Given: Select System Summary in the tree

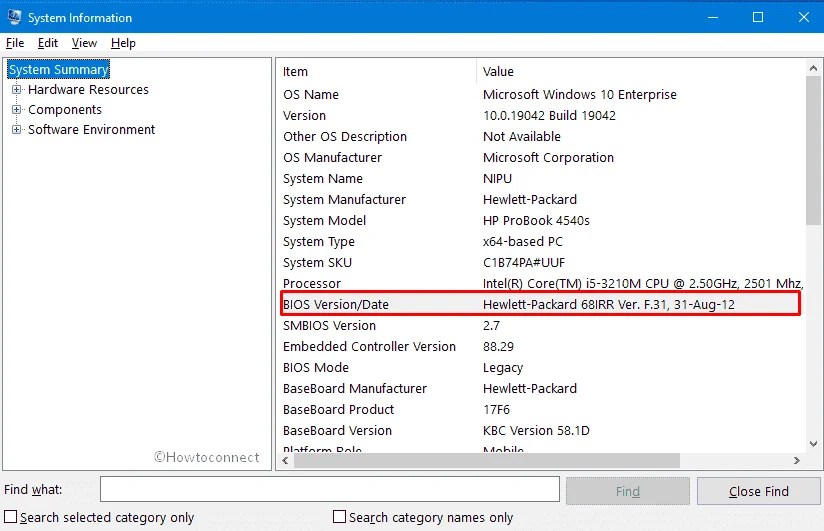Looking at the screenshot, I should point(58,69).
